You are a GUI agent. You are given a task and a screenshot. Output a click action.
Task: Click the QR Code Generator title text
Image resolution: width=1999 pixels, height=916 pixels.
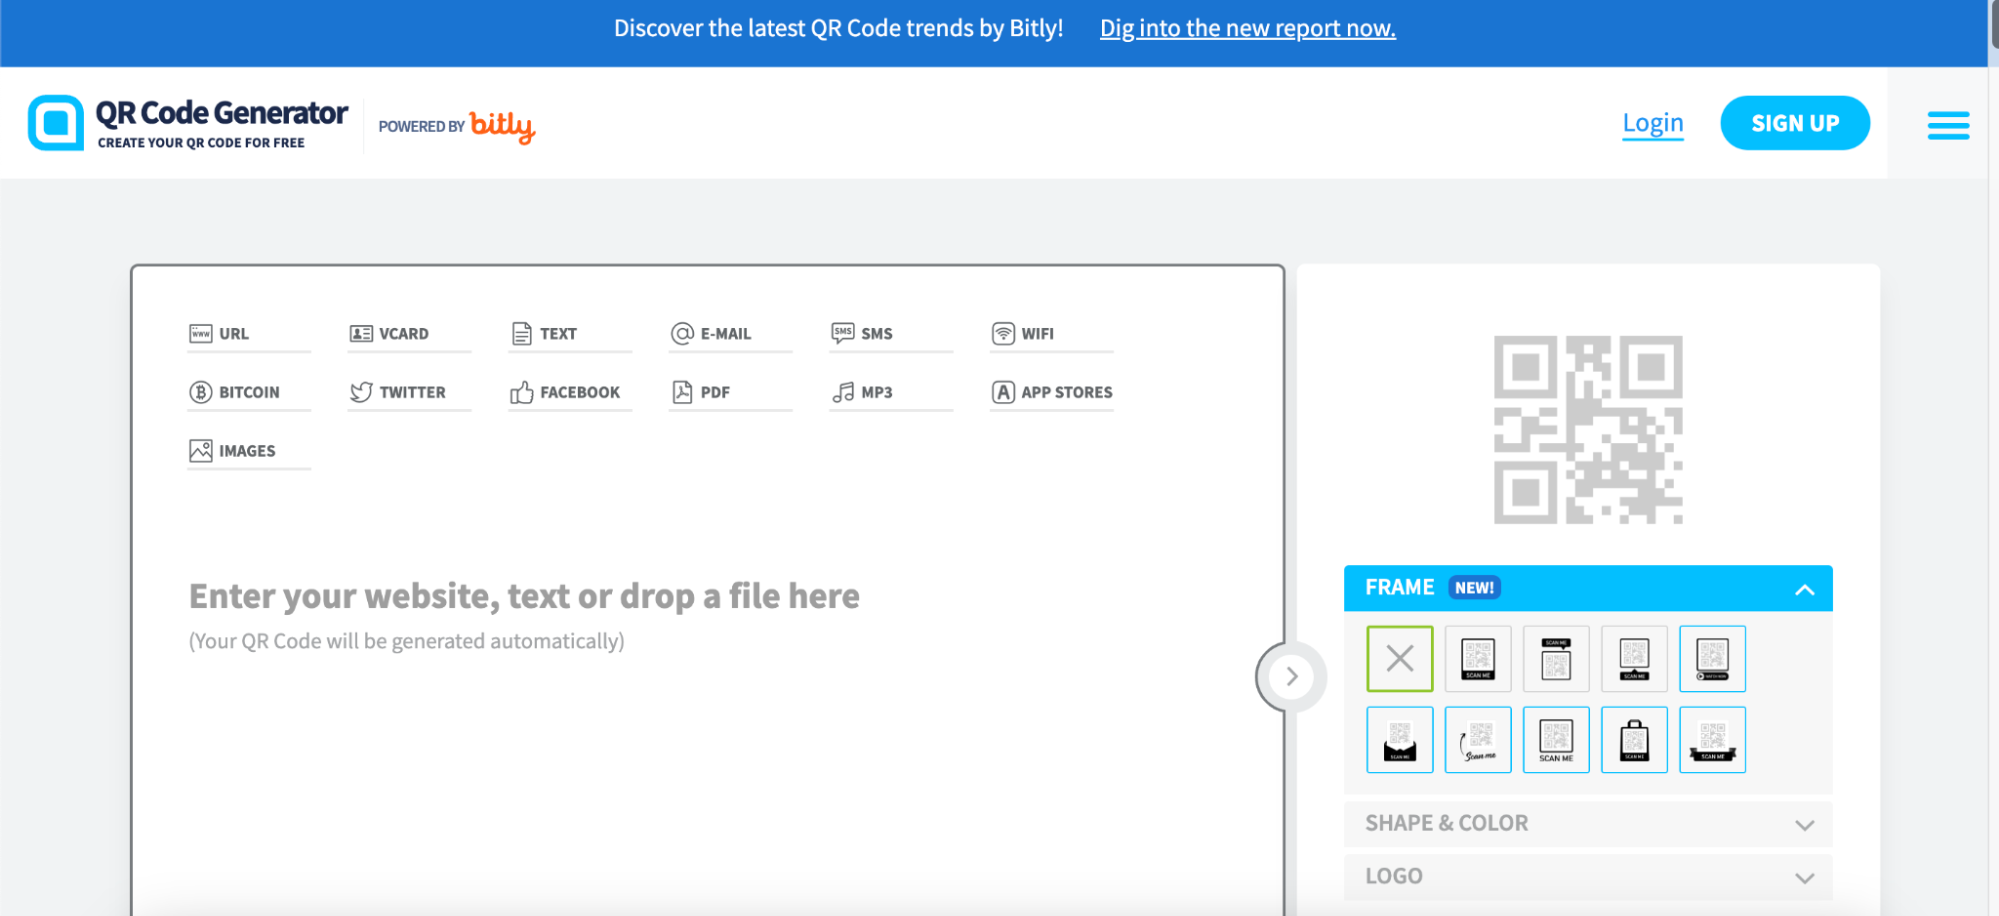click(x=221, y=113)
